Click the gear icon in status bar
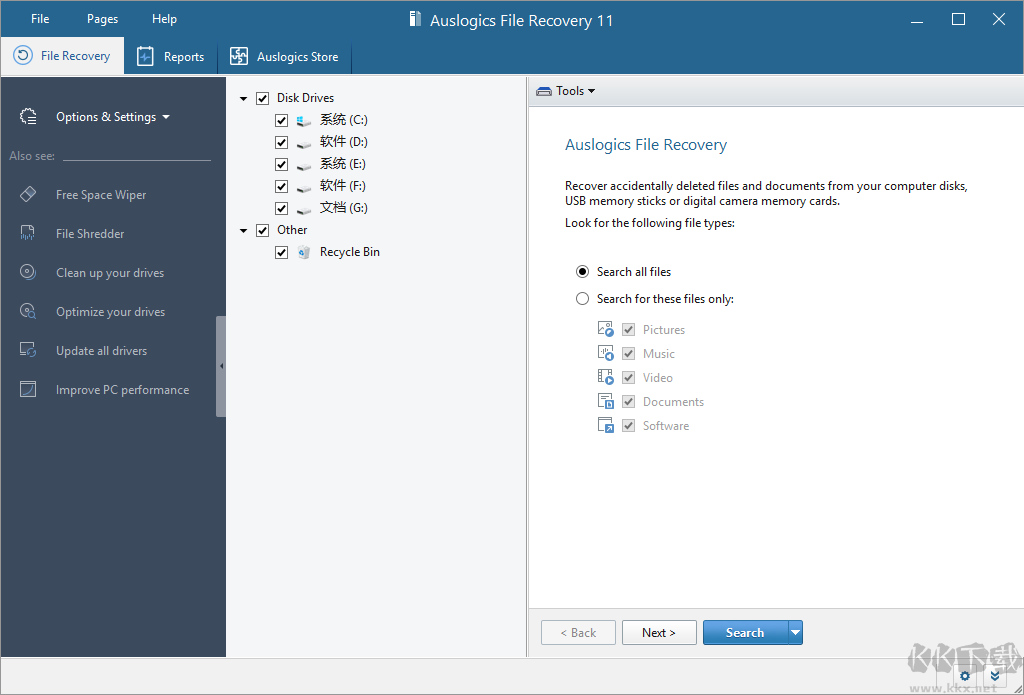This screenshot has width=1024, height=695. point(965,676)
